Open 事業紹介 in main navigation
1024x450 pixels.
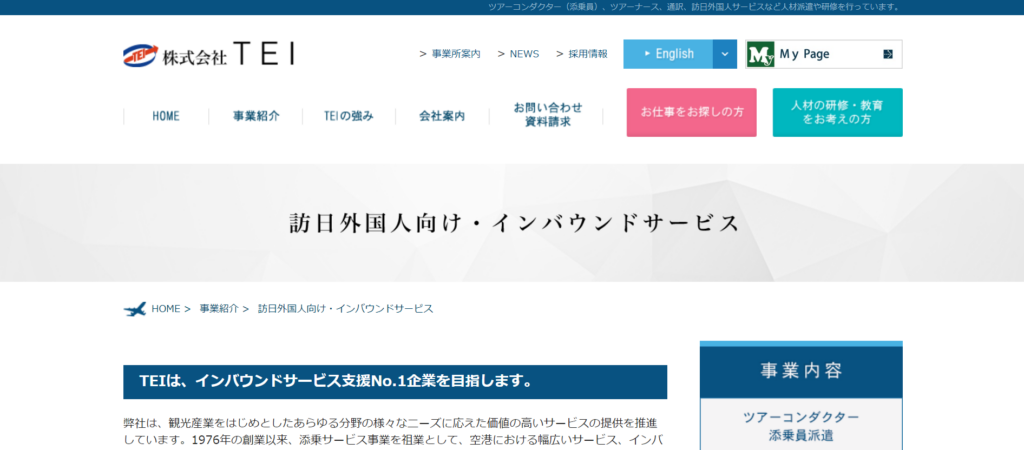(256, 116)
